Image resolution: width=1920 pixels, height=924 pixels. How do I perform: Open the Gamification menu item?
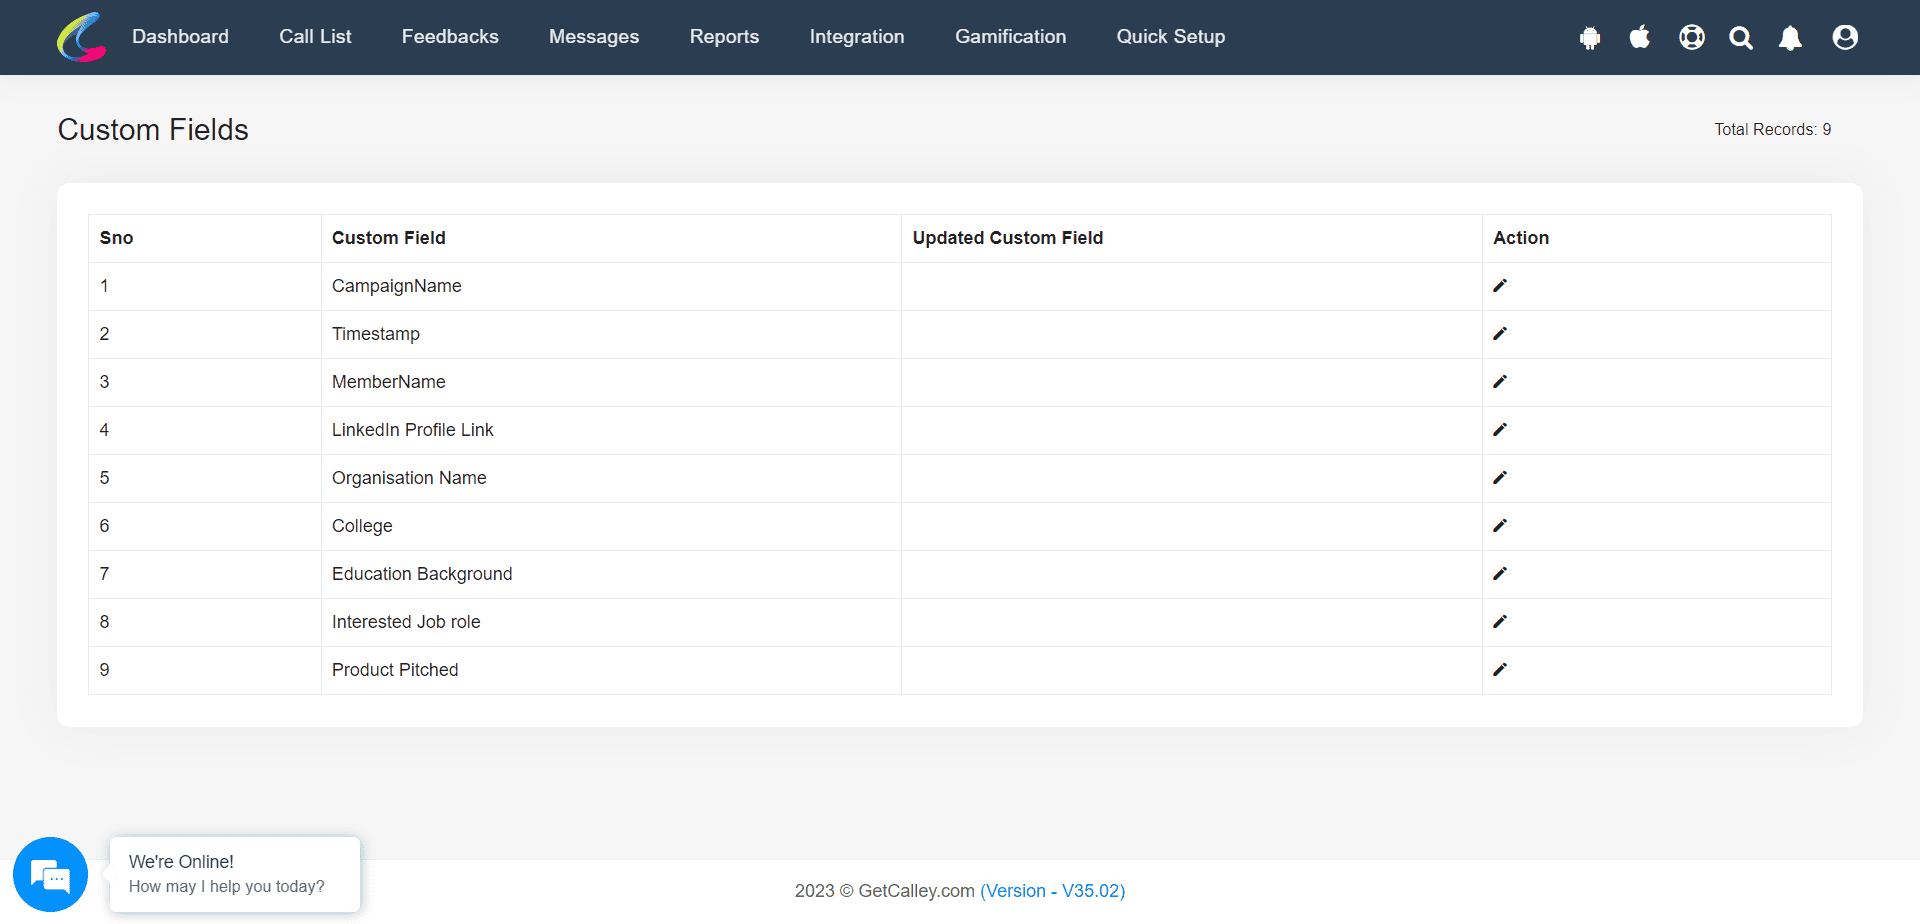(x=1010, y=37)
